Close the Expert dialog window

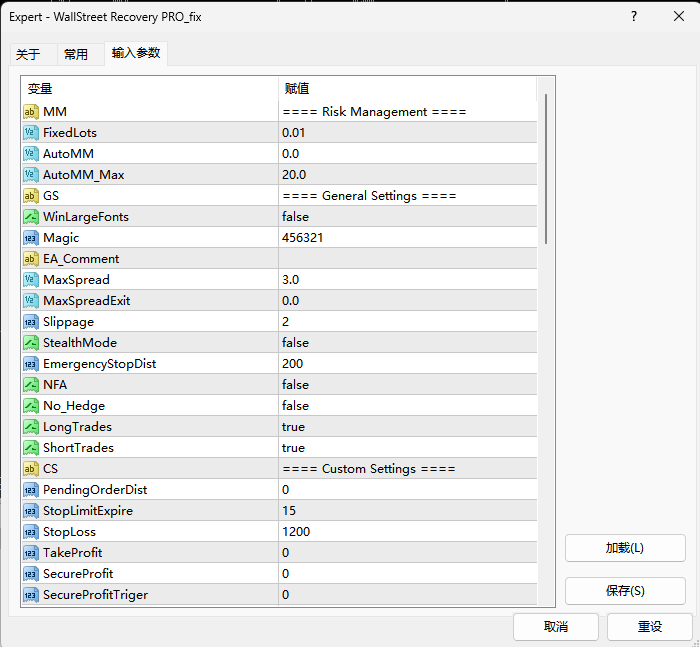679,17
